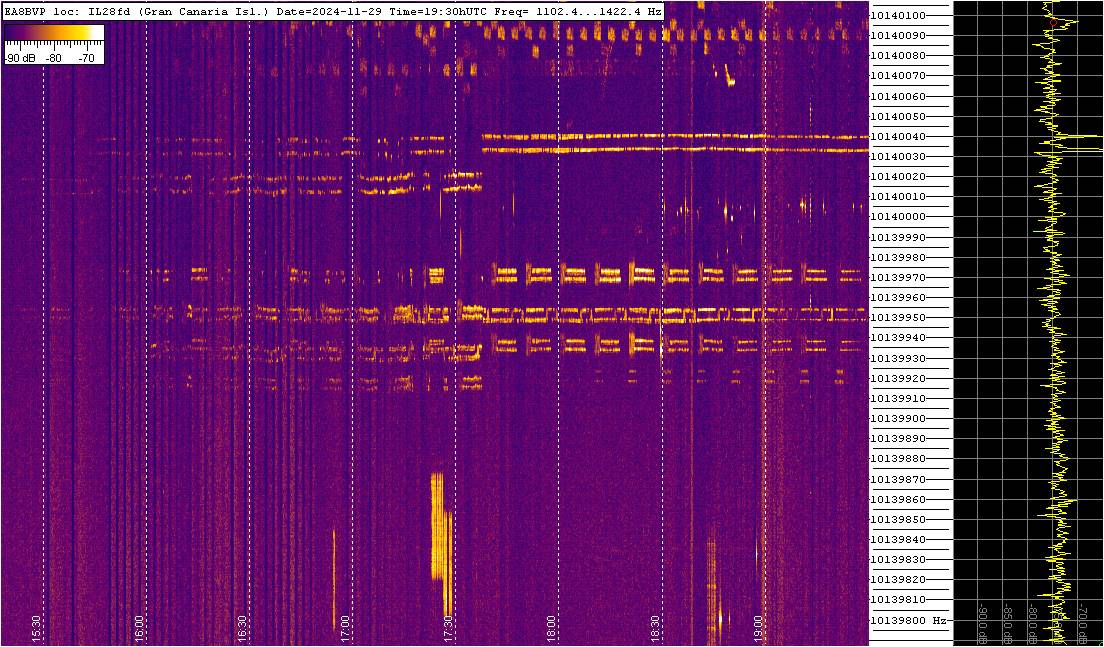Click the '-90.0 dB' spectrum grid label
The image size is (1104, 647).
pyautogui.click(x=984, y=623)
